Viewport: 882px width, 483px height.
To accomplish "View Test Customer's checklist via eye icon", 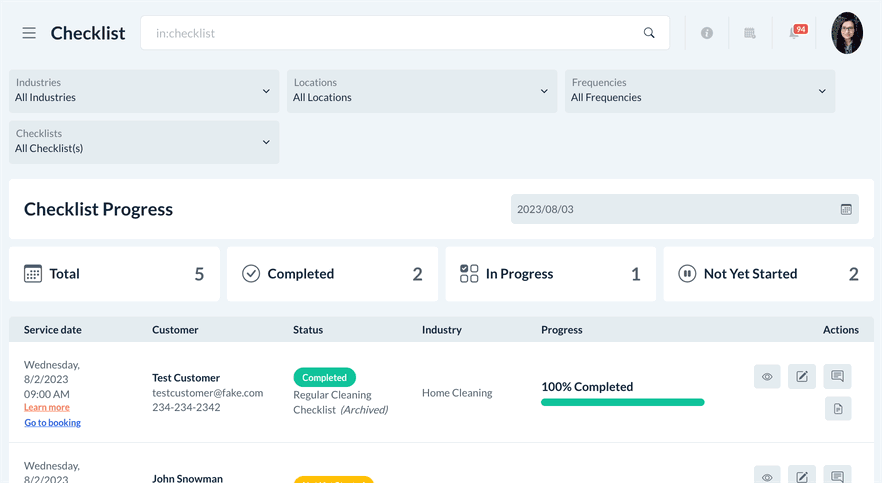I will click(767, 377).
